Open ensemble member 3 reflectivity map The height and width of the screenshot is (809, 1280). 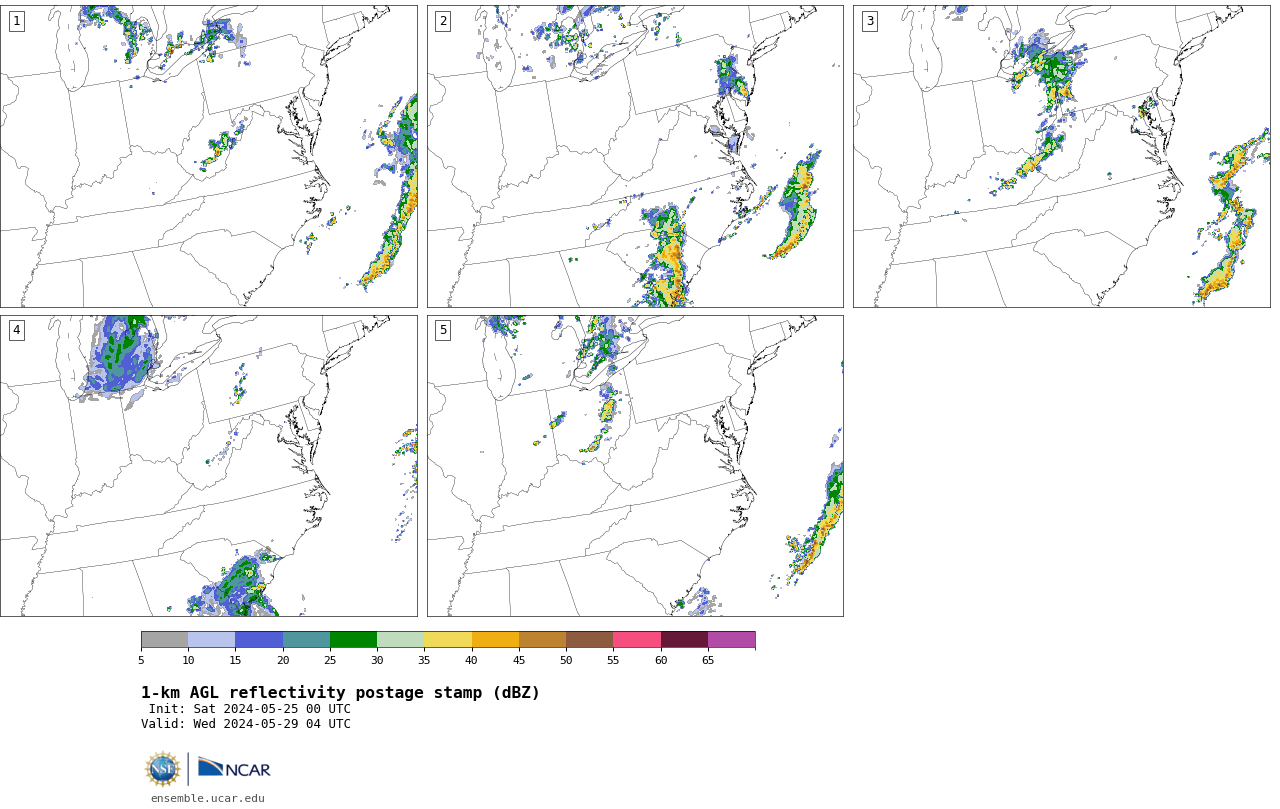tap(1061, 156)
